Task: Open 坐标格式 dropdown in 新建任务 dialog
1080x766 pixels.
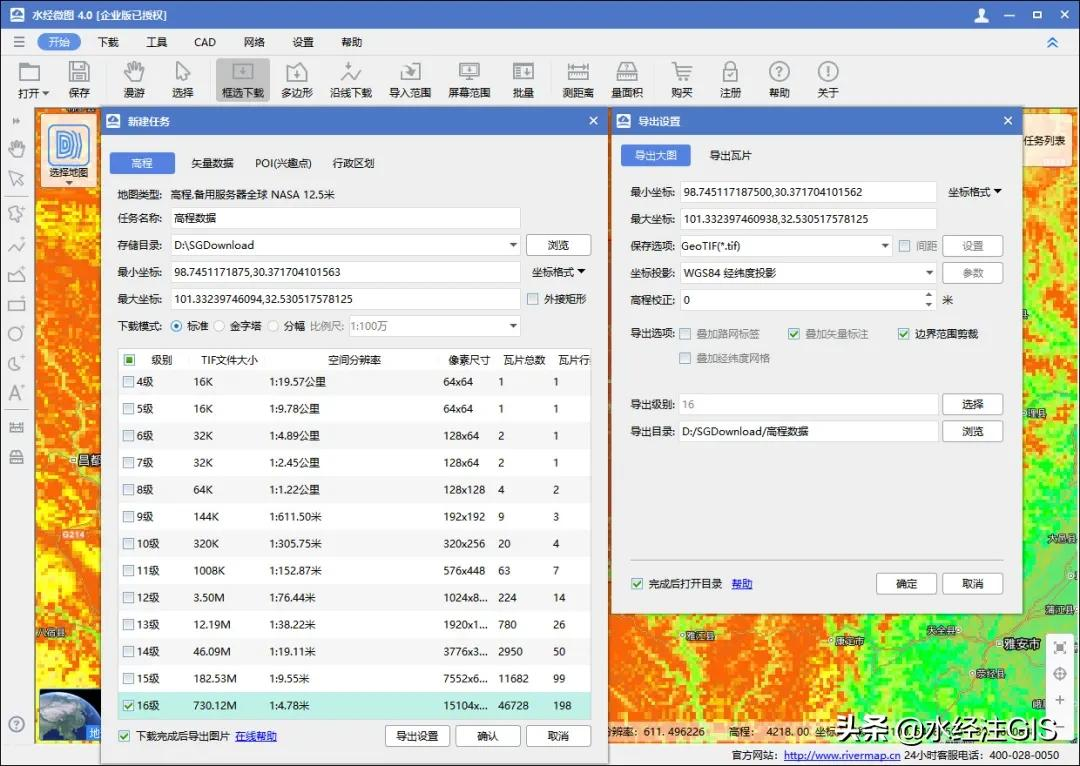Action: 558,272
